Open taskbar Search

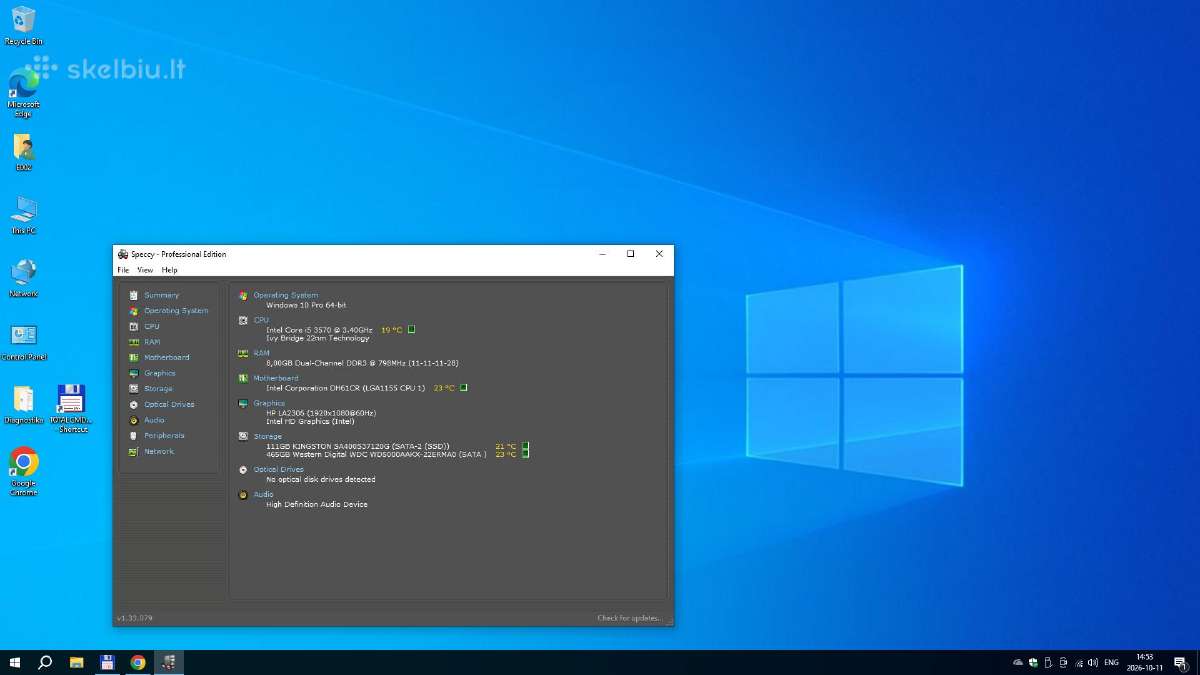tap(45, 662)
